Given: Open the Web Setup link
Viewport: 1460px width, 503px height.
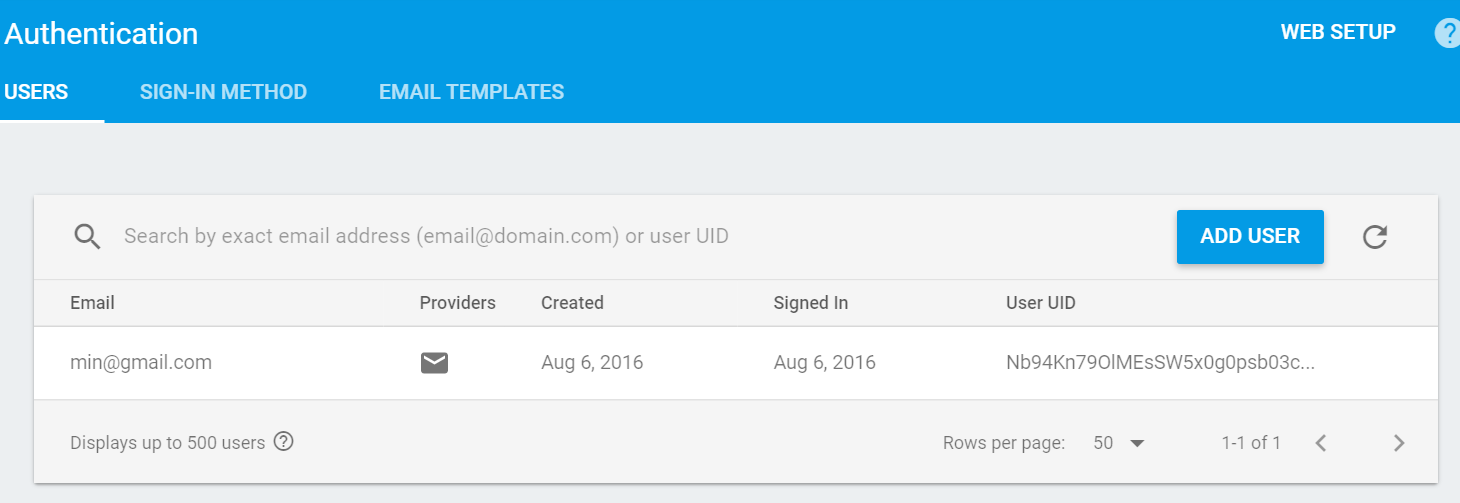Looking at the screenshot, I should pyautogui.click(x=1338, y=32).
